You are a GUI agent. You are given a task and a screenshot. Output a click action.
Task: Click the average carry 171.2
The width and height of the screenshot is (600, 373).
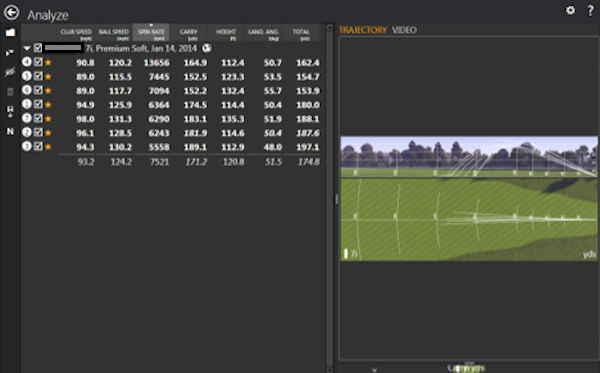(196, 162)
